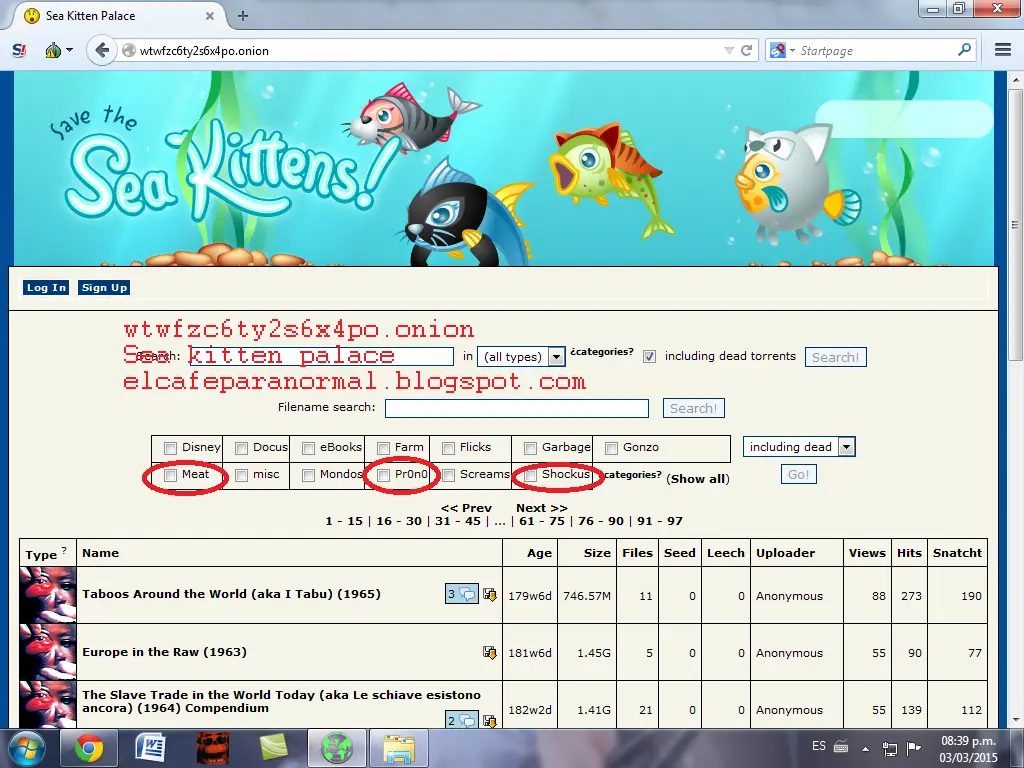The image size is (1024, 768).
Task: Toggle the Disney category checkbox
Action: pyautogui.click(x=170, y=448)
